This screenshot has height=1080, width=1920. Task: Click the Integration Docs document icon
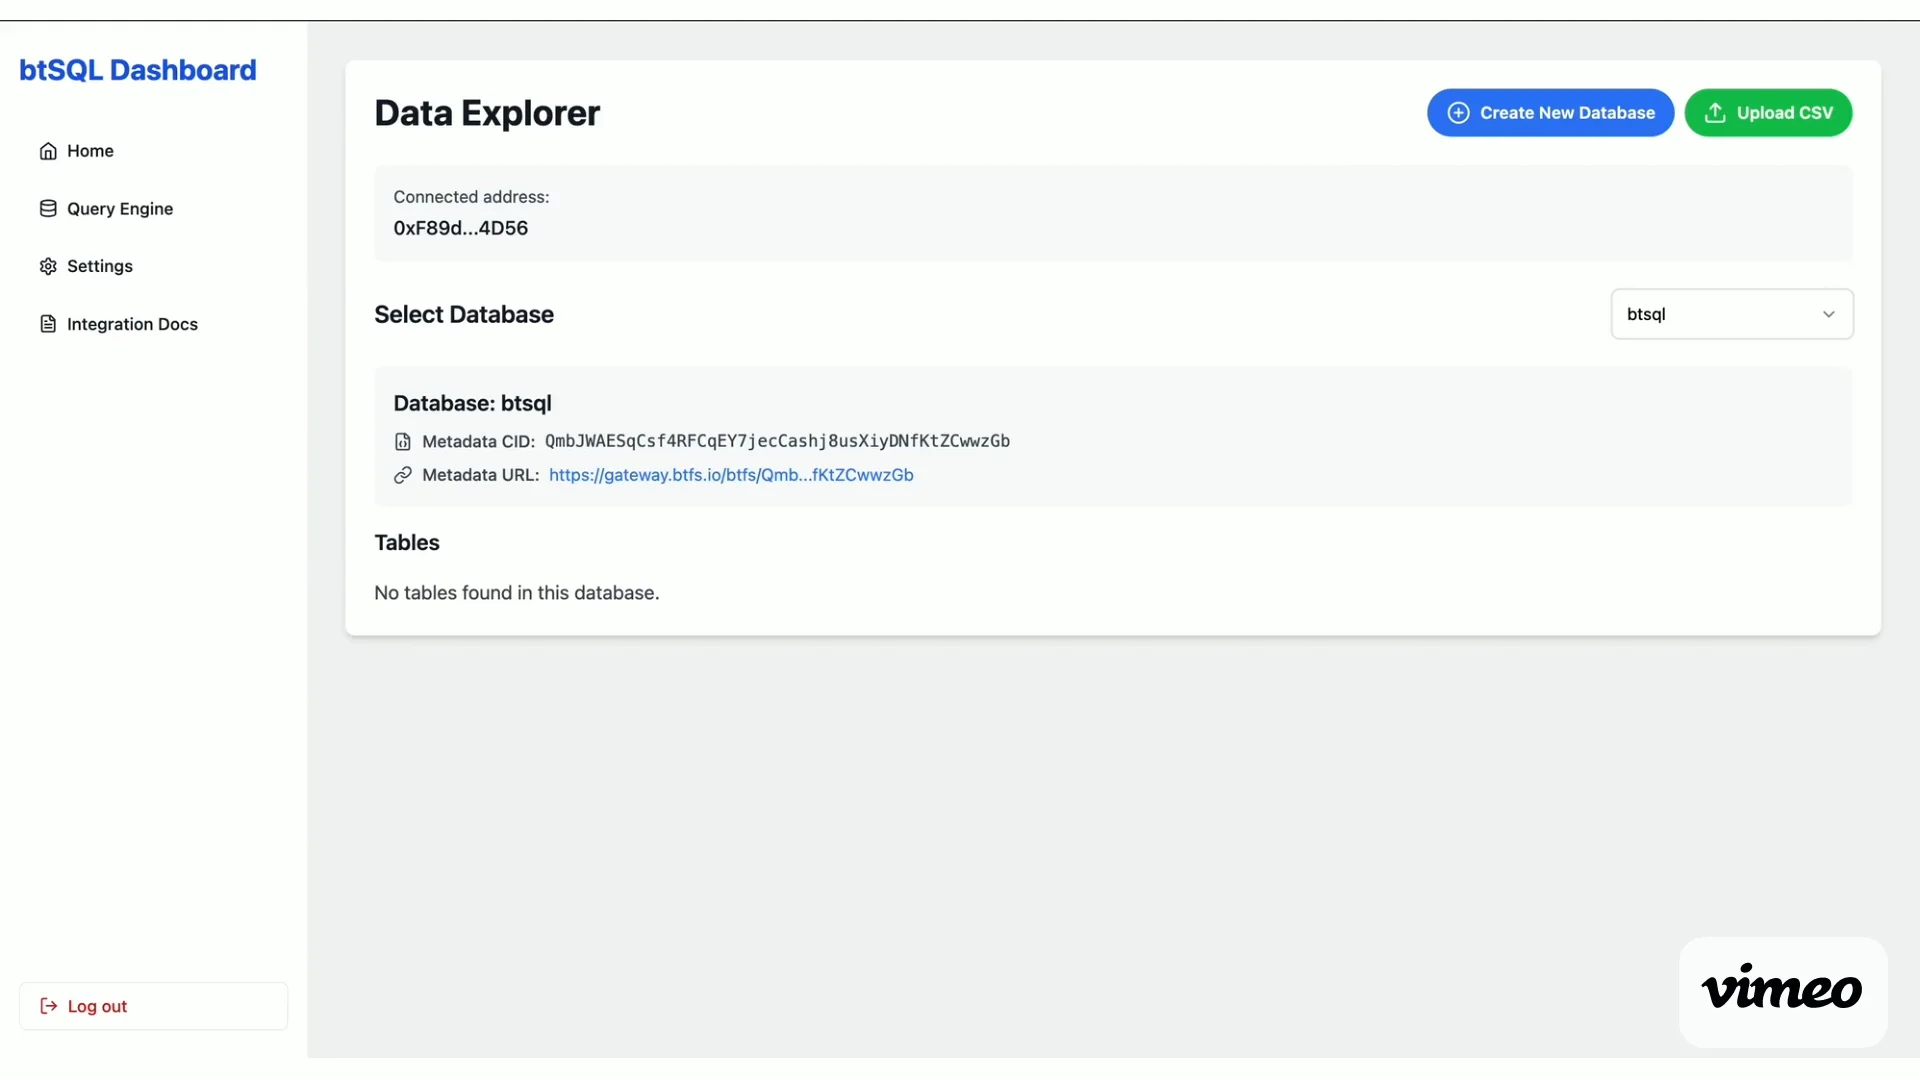(48, 324)
